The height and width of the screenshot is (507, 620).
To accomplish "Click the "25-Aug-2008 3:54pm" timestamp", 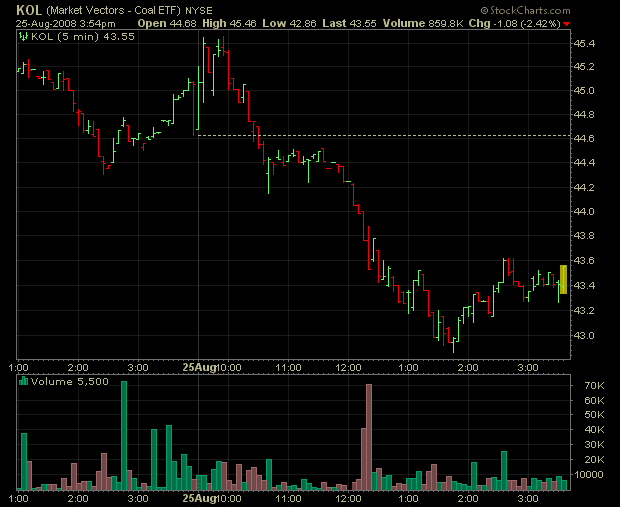I will (66, 24).
